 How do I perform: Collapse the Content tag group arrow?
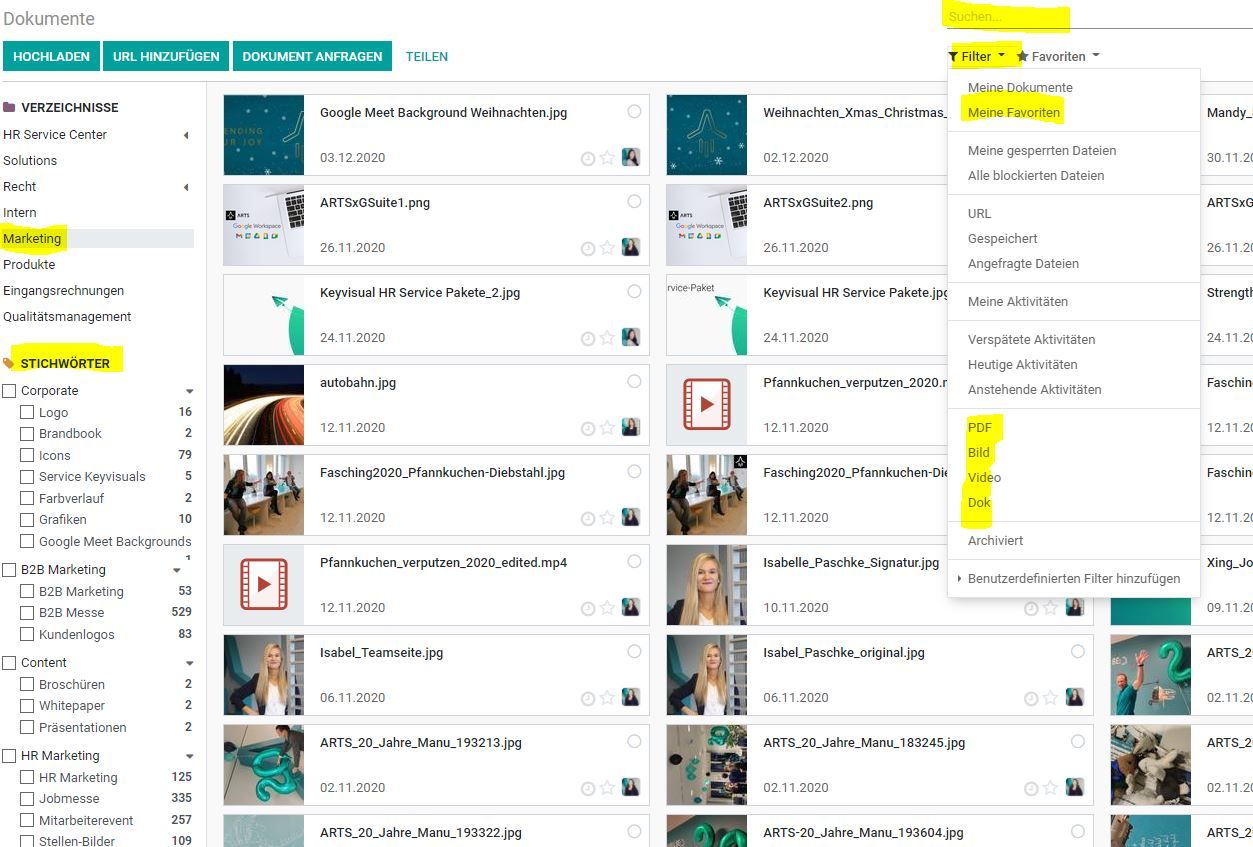(x=190, y=664)
